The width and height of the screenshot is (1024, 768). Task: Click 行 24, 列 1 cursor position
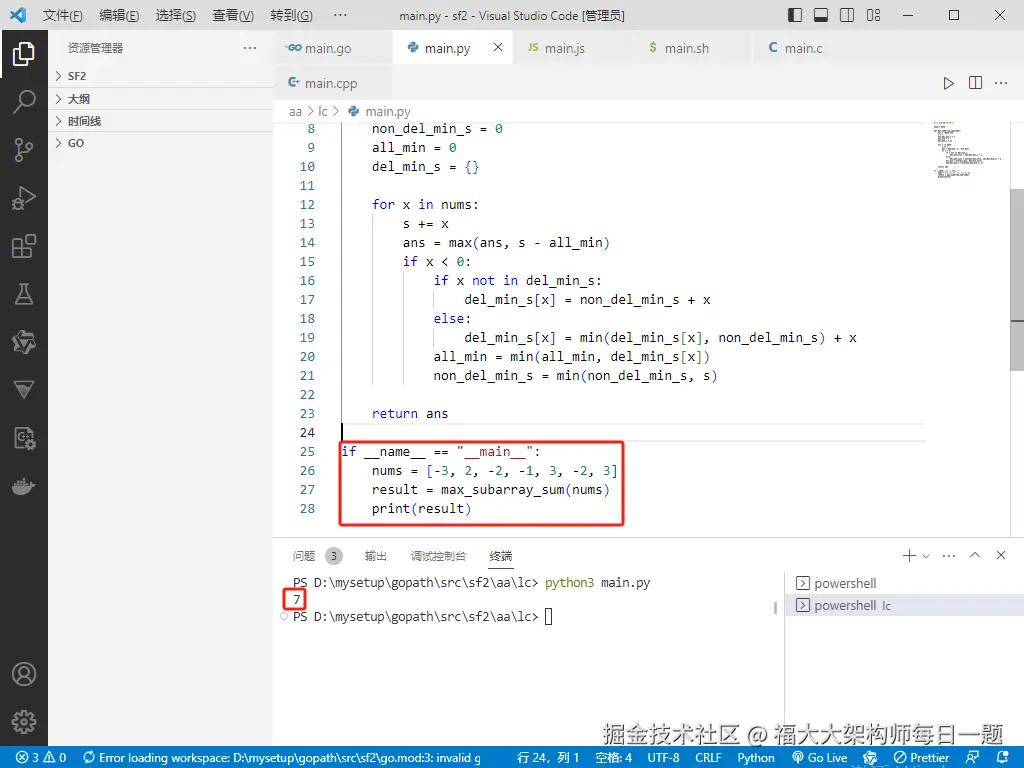click(x=548, y=758)
